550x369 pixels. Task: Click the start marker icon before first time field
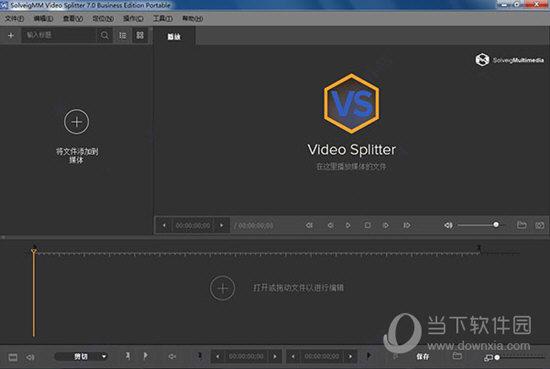(x=200, y=356)
